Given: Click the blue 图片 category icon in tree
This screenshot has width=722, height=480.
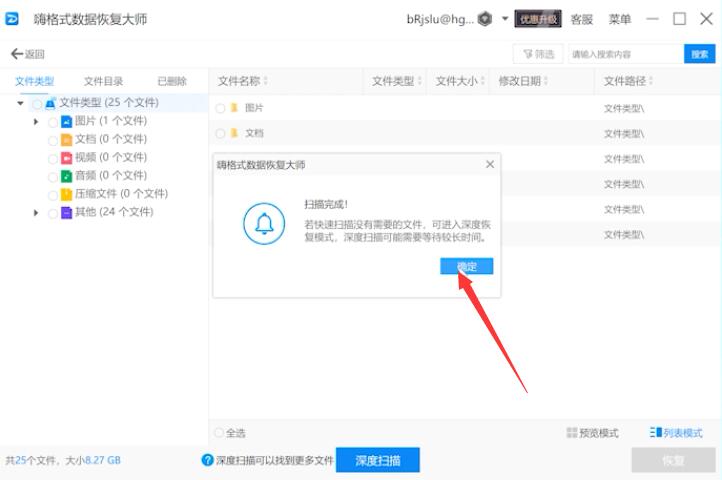Looking at the screenshot, I should 67,122.
